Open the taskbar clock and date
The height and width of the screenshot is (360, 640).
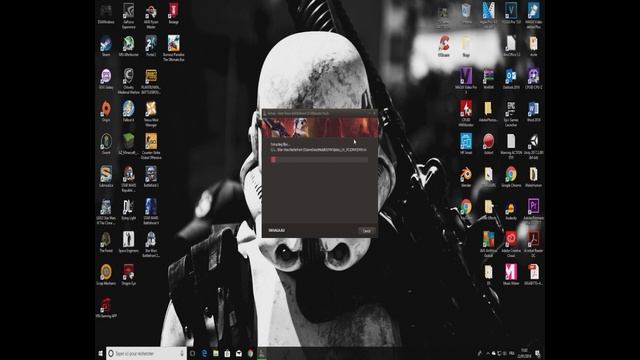tap(524, 353)
